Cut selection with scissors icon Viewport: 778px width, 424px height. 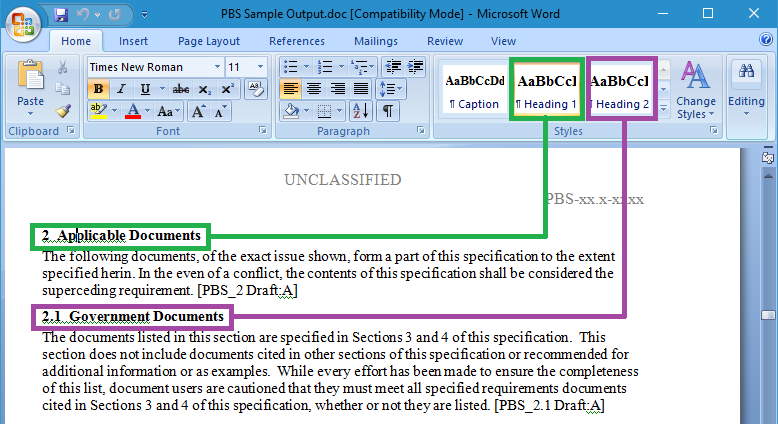point(63,67)
